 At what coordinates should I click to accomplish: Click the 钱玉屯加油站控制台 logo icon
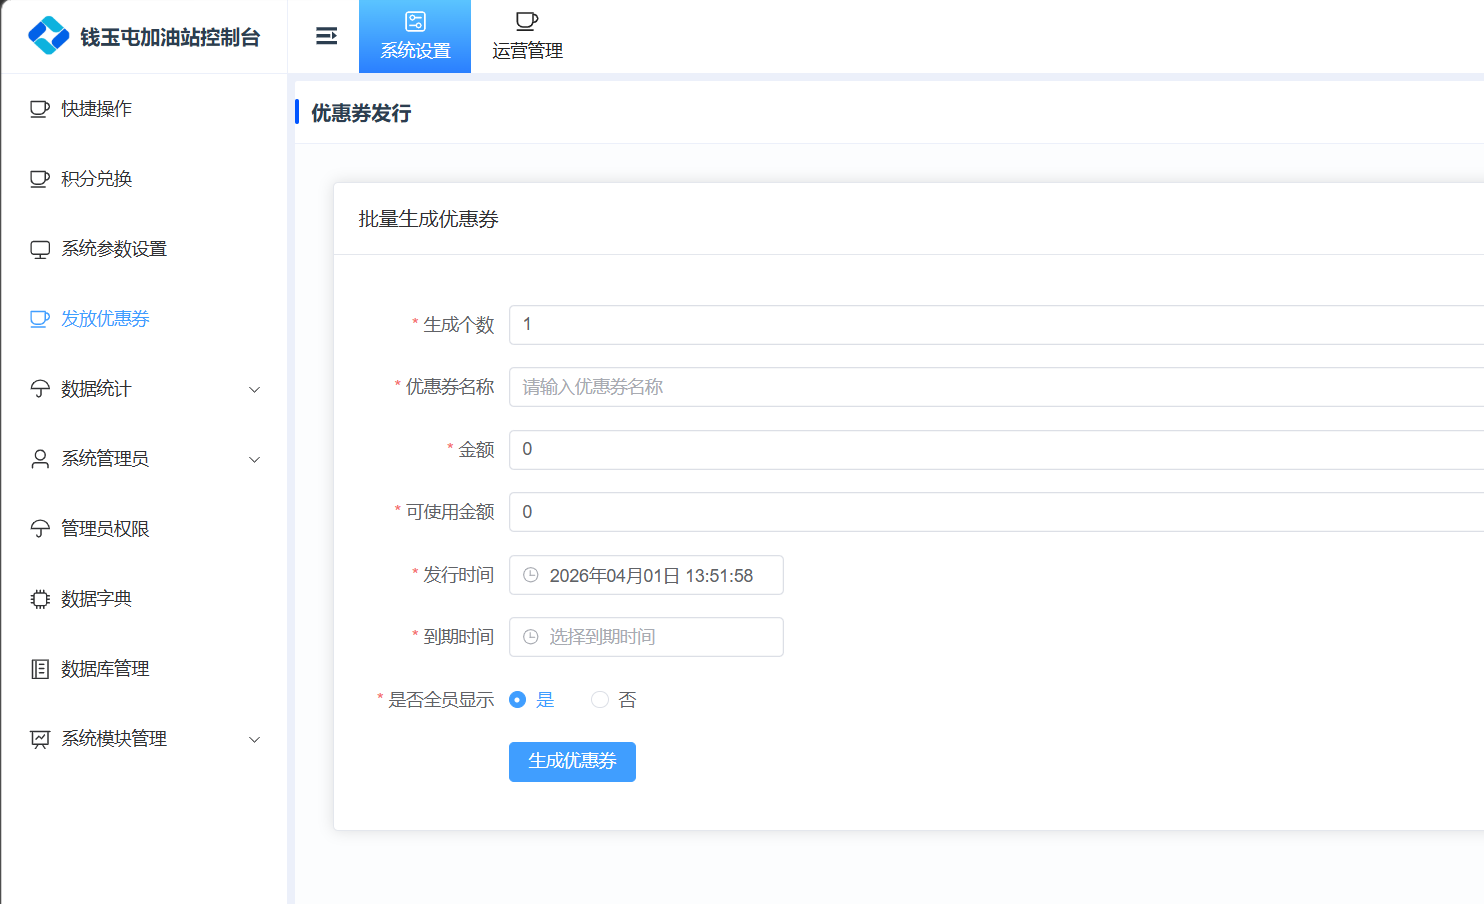coord(48,36)
